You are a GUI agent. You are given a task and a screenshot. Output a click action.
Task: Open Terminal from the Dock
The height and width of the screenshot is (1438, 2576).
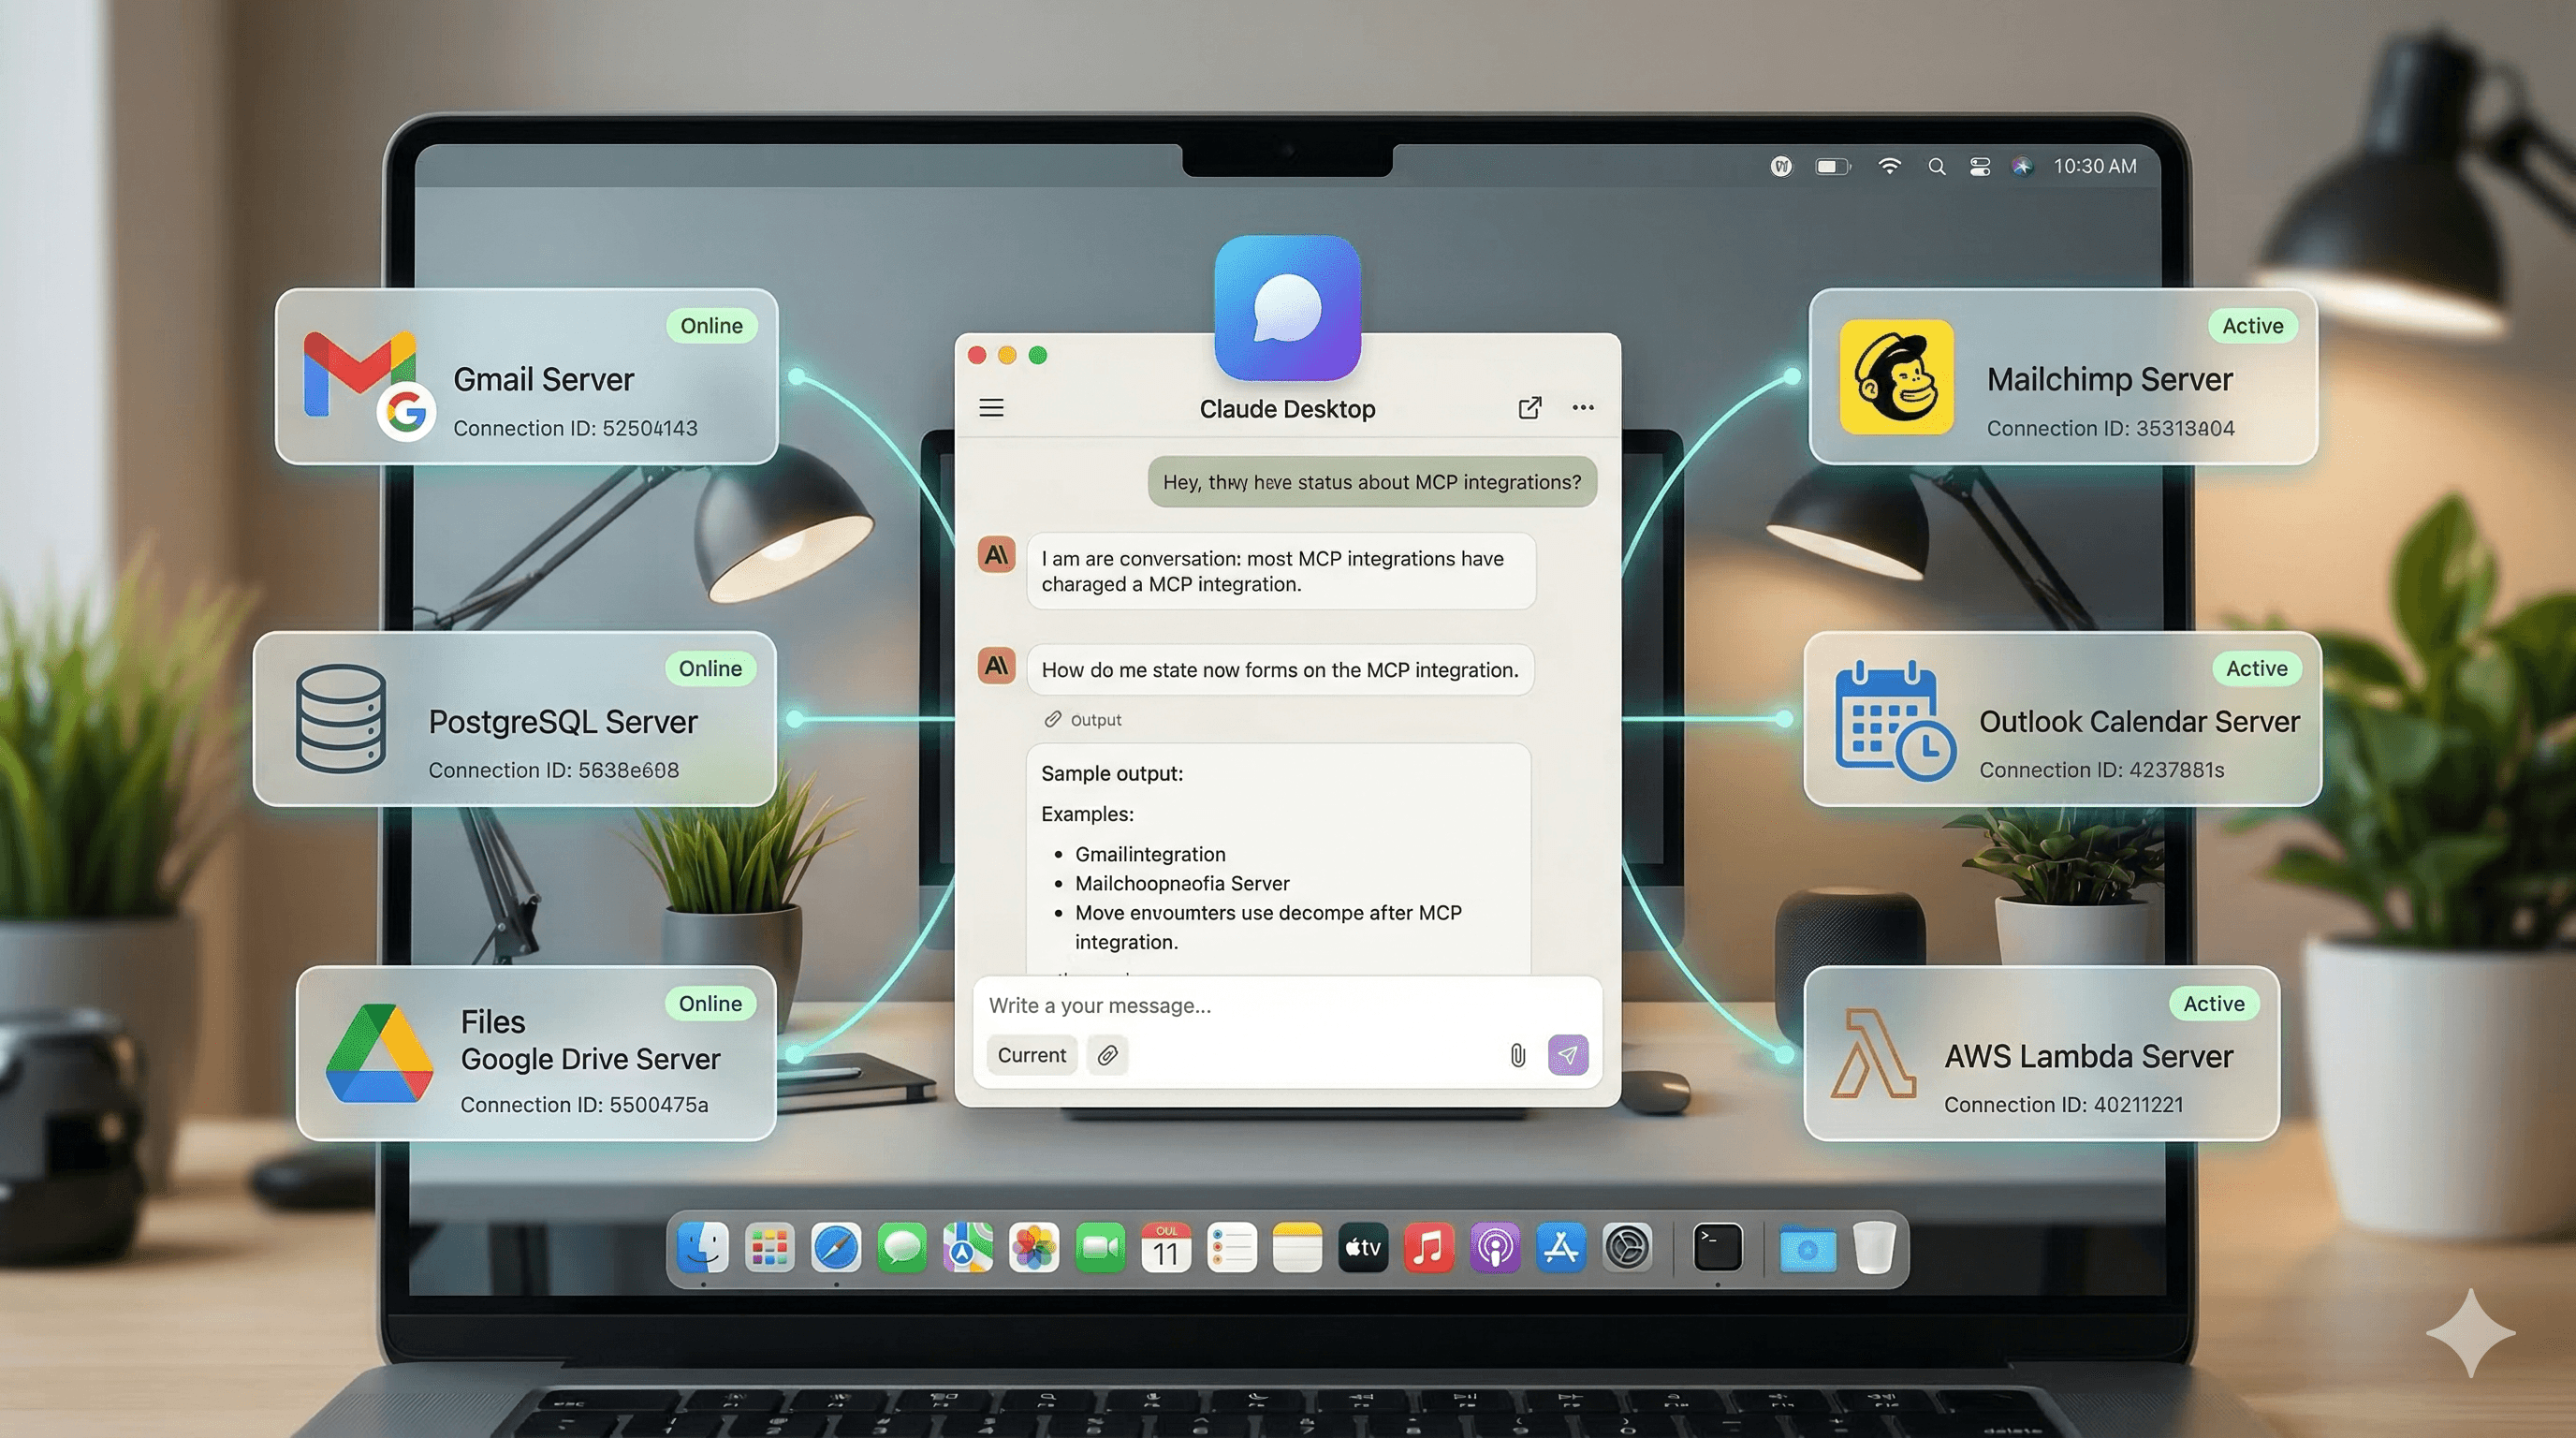click(x=1716, y=1248)
